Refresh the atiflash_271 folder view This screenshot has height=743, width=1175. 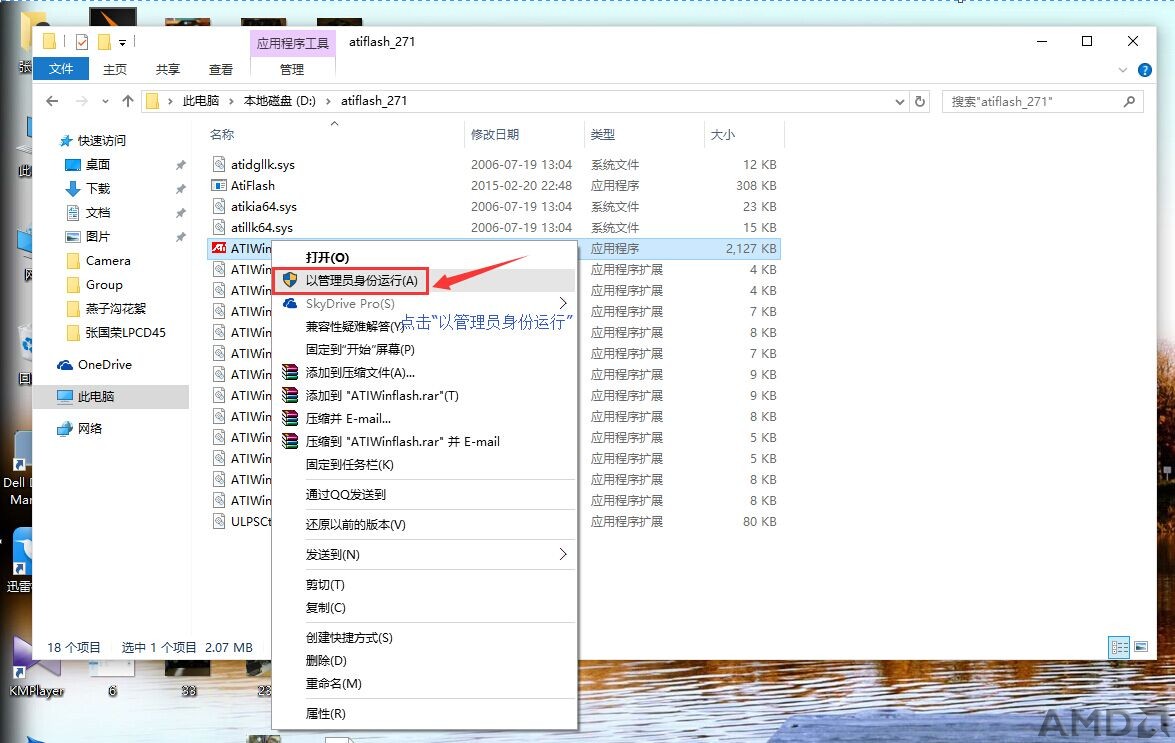(x=920, y=101)
